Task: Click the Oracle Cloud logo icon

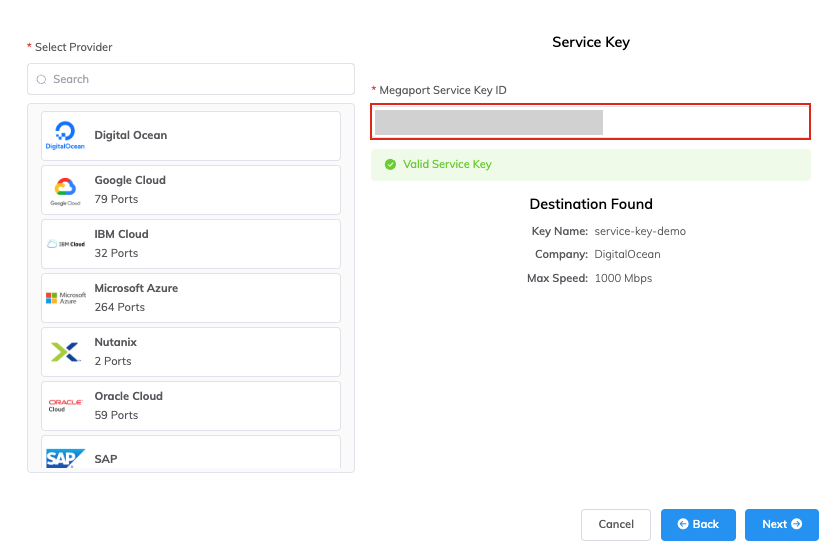Action: coord(65,405)
